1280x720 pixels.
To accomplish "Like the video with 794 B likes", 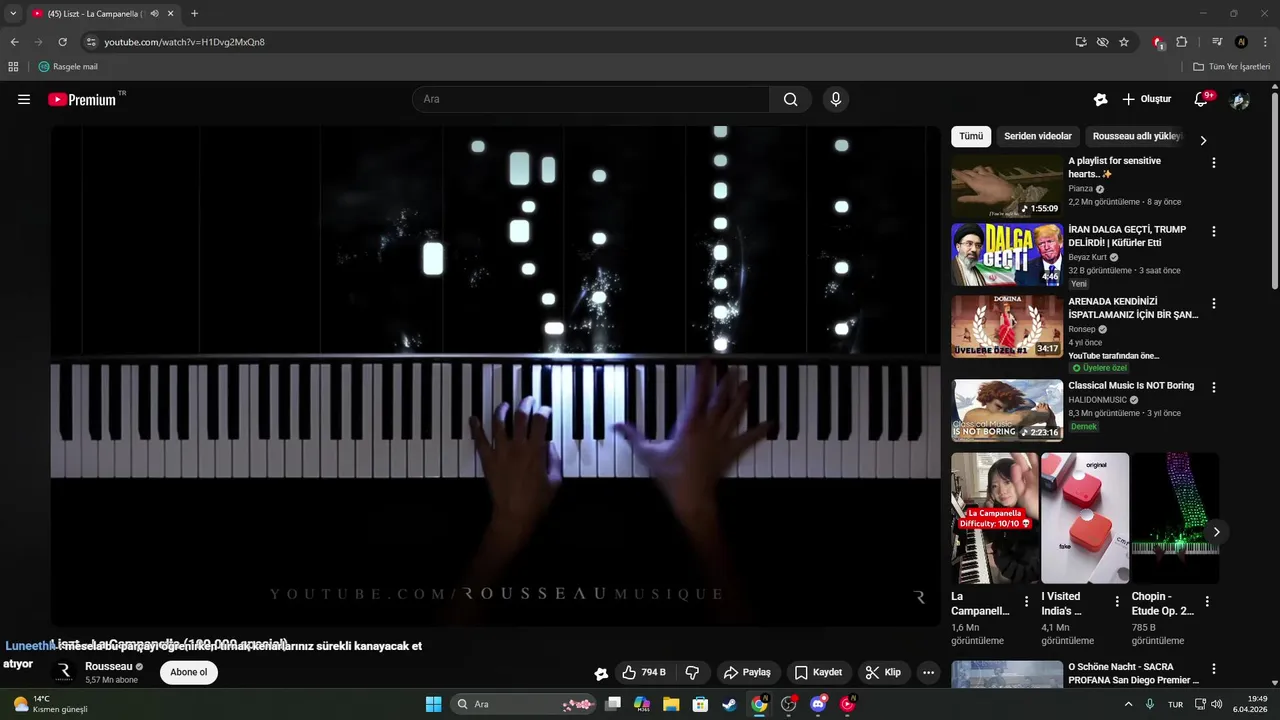I will [x=643, y=672].
